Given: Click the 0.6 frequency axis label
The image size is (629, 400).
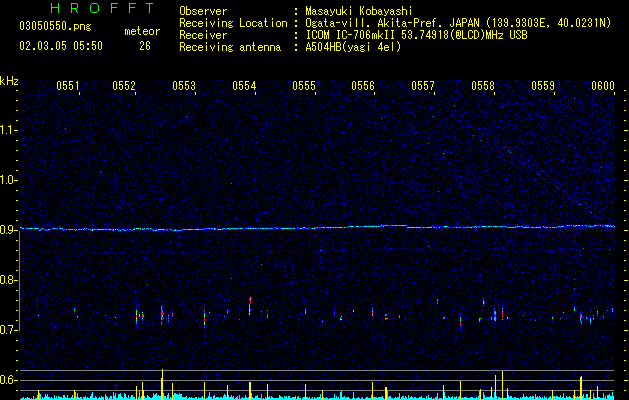Looking at the screenshot, I should click(8, 380).
